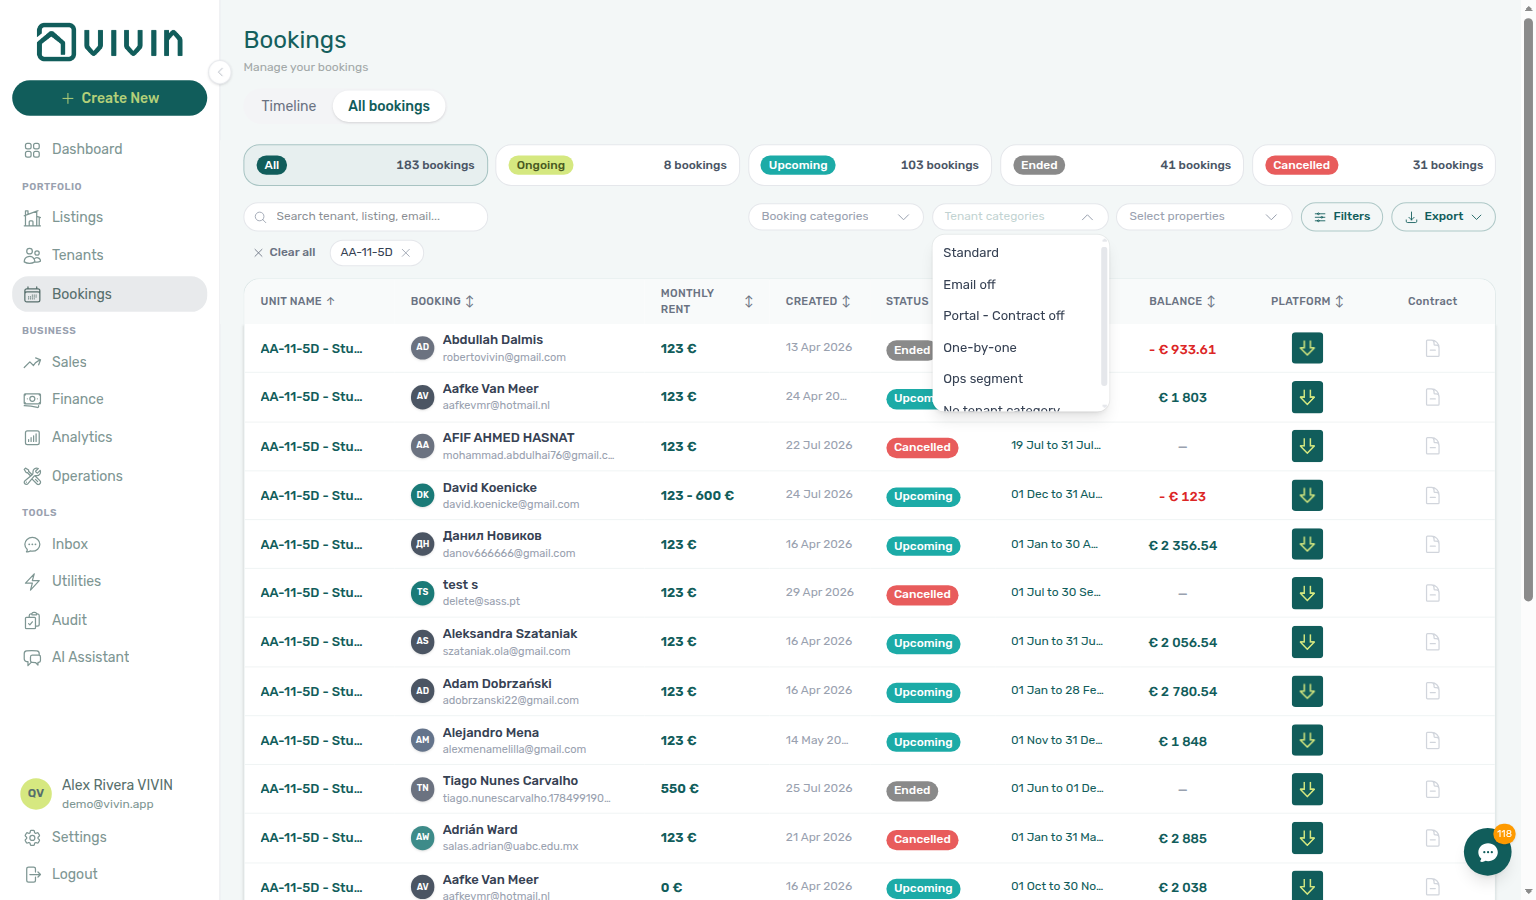Click platform download icon for Abdullah Dalmis
Screen dimensions: 1536x900
(1307, 348)
